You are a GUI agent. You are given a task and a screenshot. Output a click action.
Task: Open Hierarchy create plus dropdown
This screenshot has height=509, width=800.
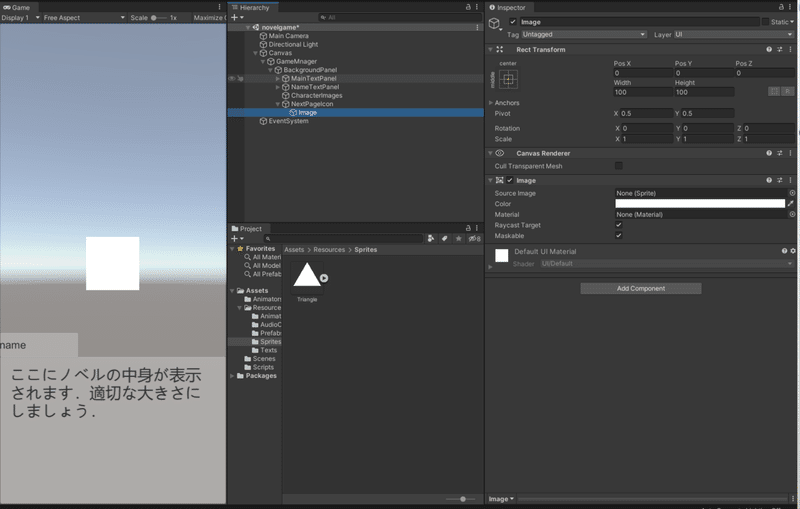237,17
